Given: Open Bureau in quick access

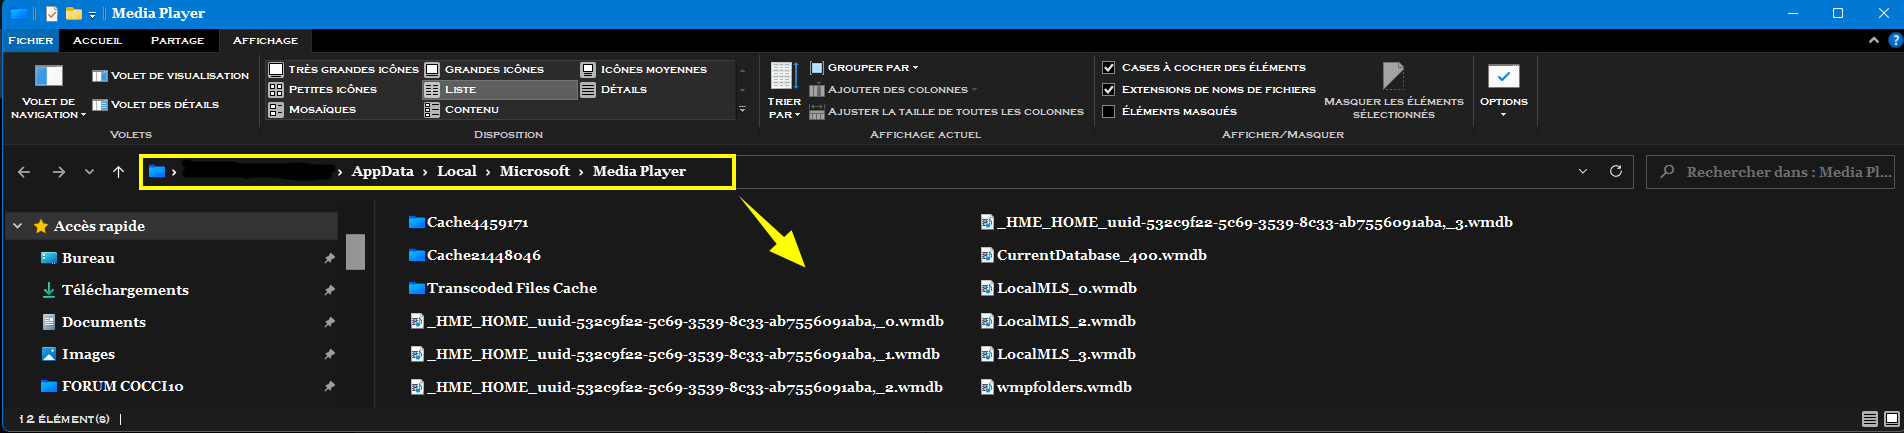Looking at the screenshot, I should click(x=88, y=258).
